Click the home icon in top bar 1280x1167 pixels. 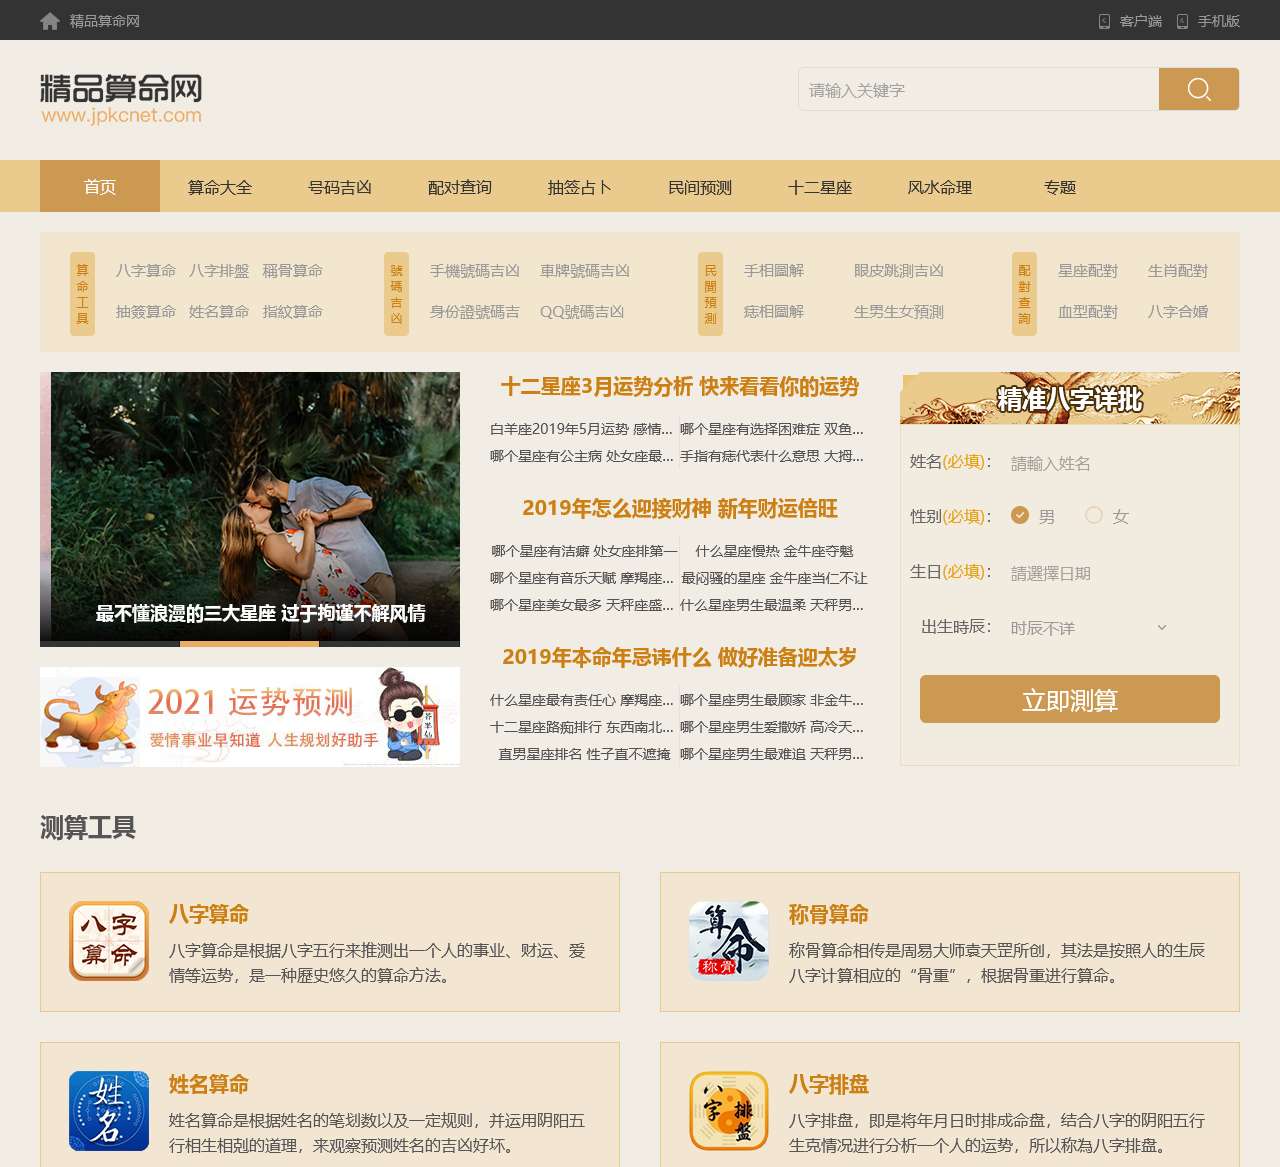pyautogui.click(x=50, y=21)
